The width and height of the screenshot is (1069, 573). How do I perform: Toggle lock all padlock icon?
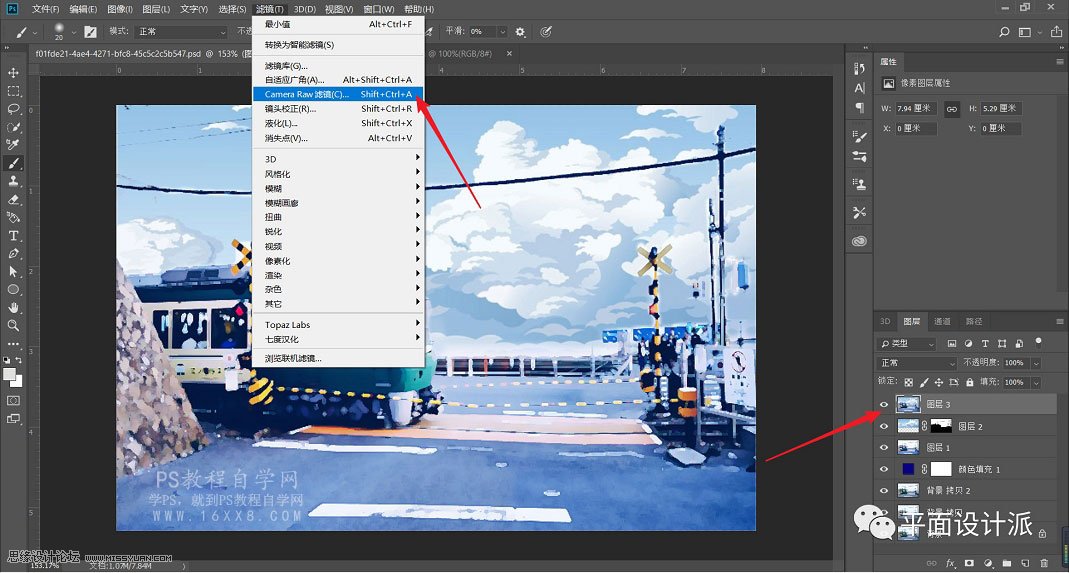pos(969,382)
